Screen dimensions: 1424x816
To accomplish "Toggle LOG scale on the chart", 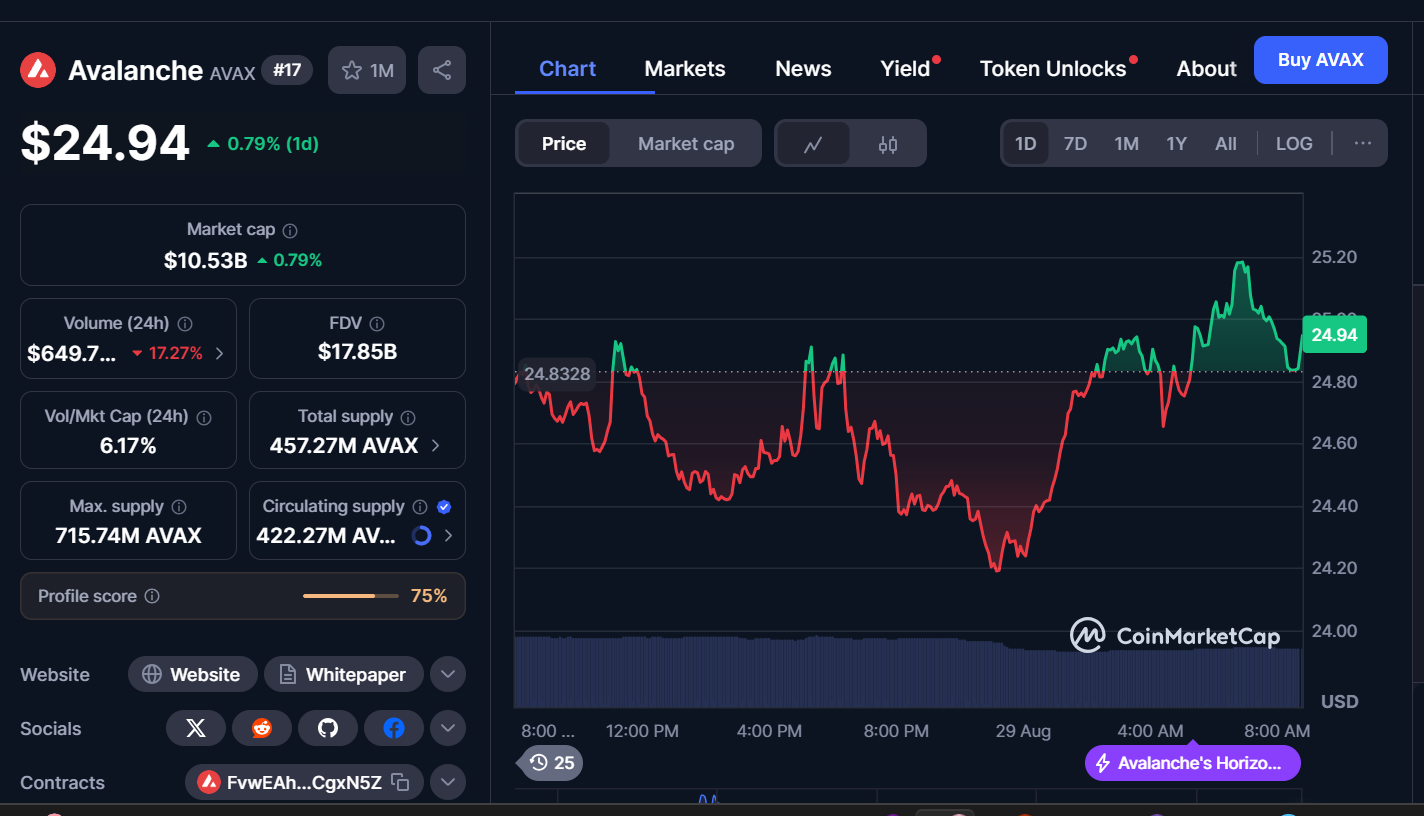I will pos(1294,144).
